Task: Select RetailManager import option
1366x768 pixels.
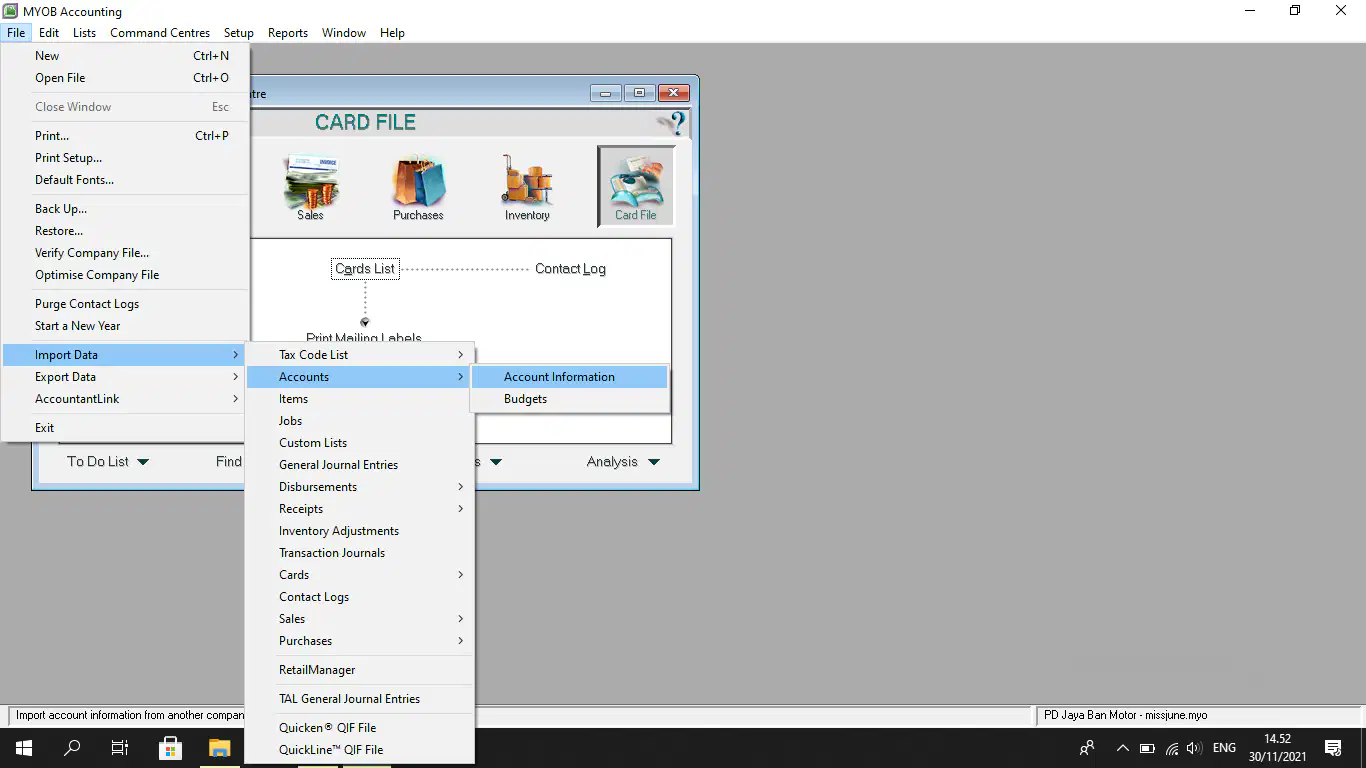Action: 360,670
